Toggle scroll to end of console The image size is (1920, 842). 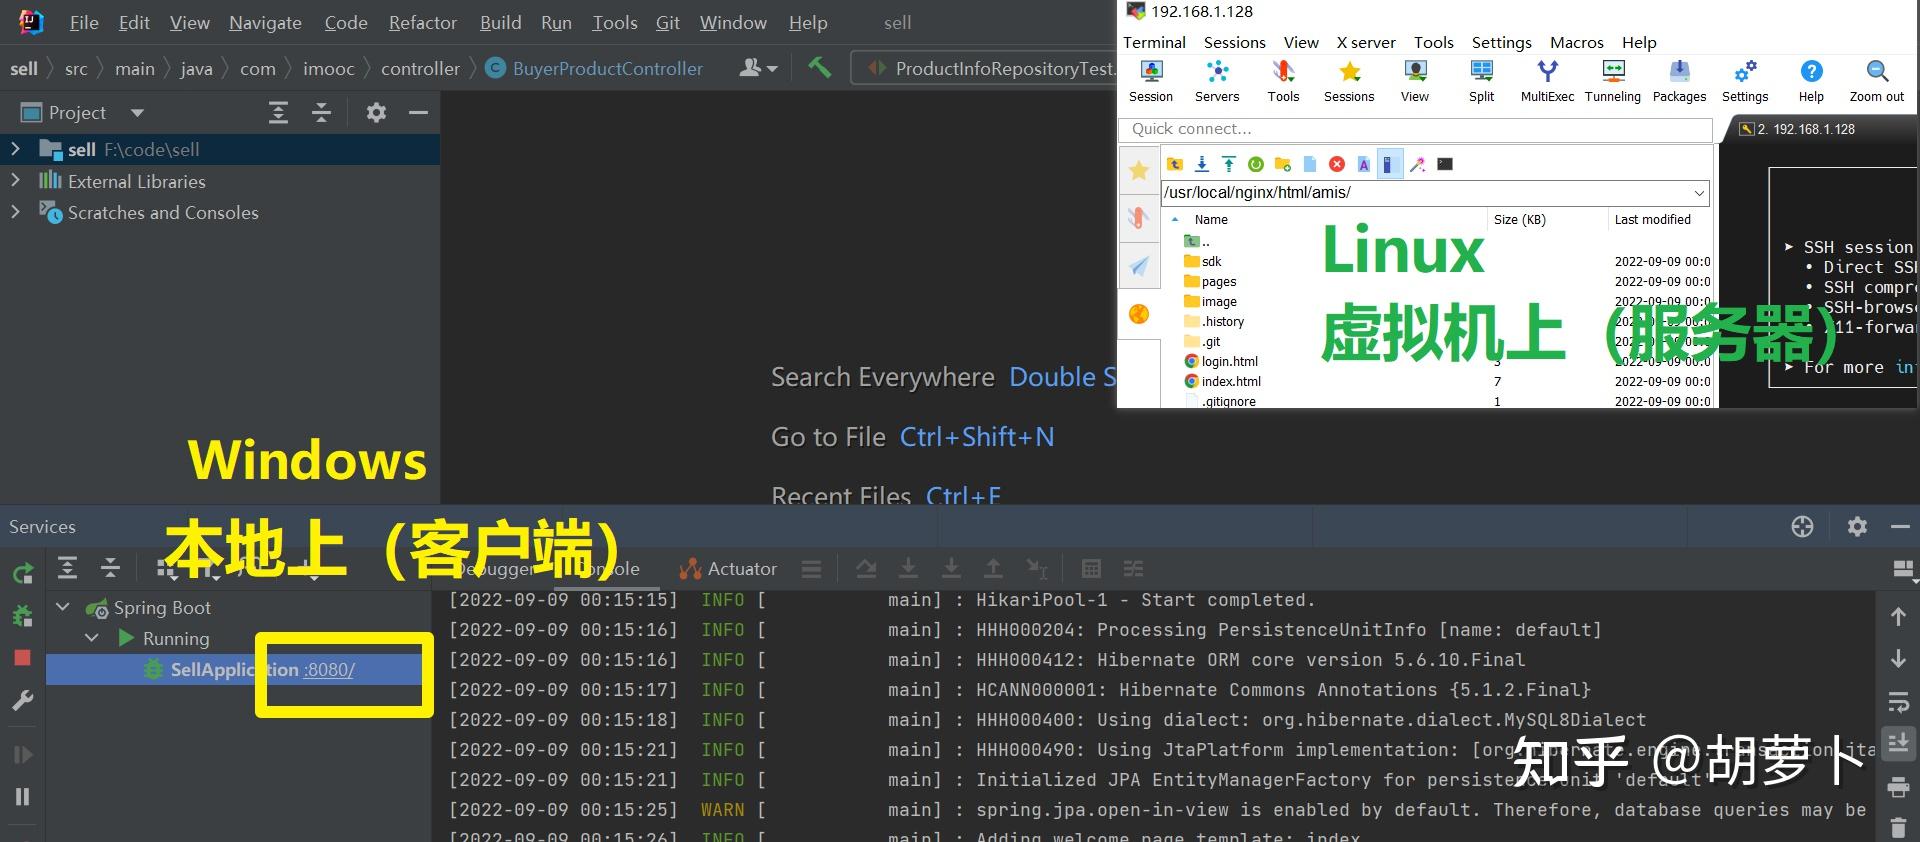point(1898,743)
